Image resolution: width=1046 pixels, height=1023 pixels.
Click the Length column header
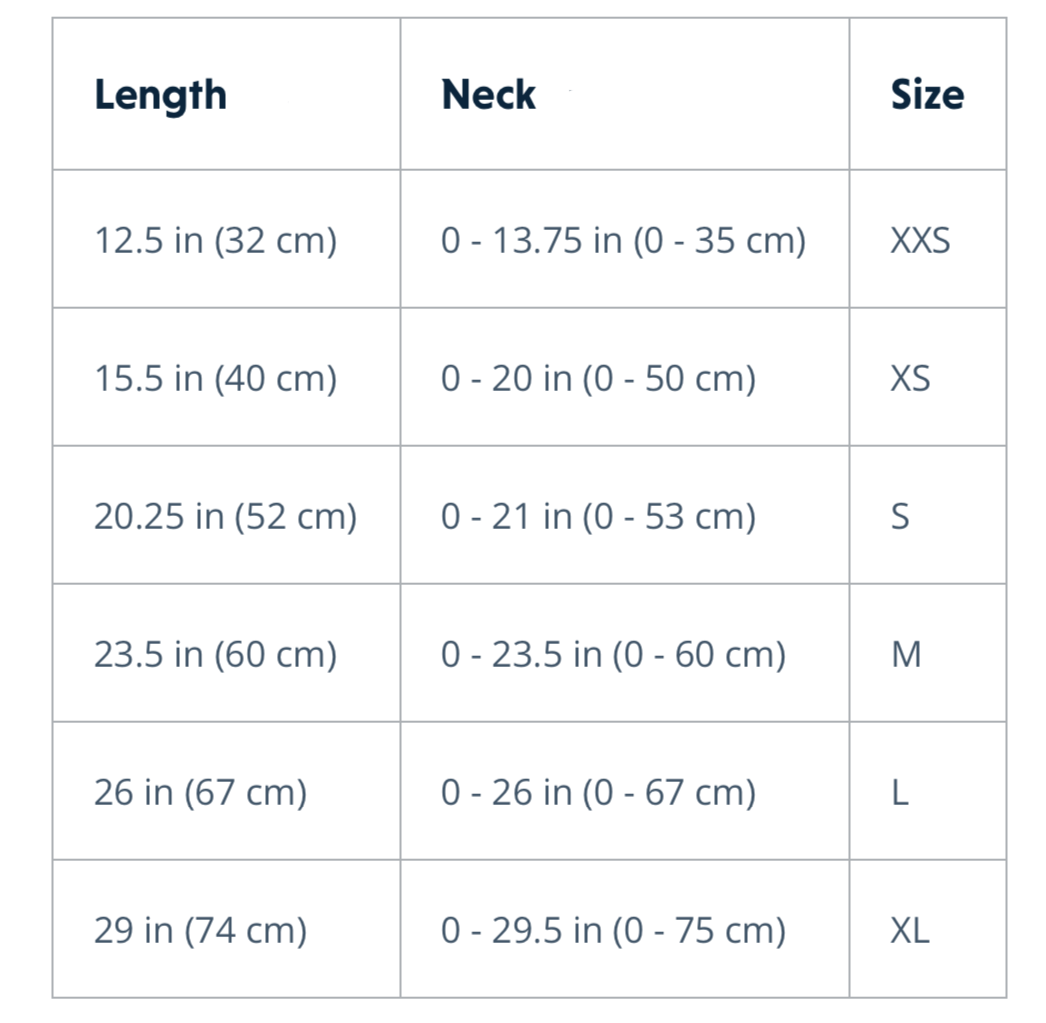(x=160, y=96)
